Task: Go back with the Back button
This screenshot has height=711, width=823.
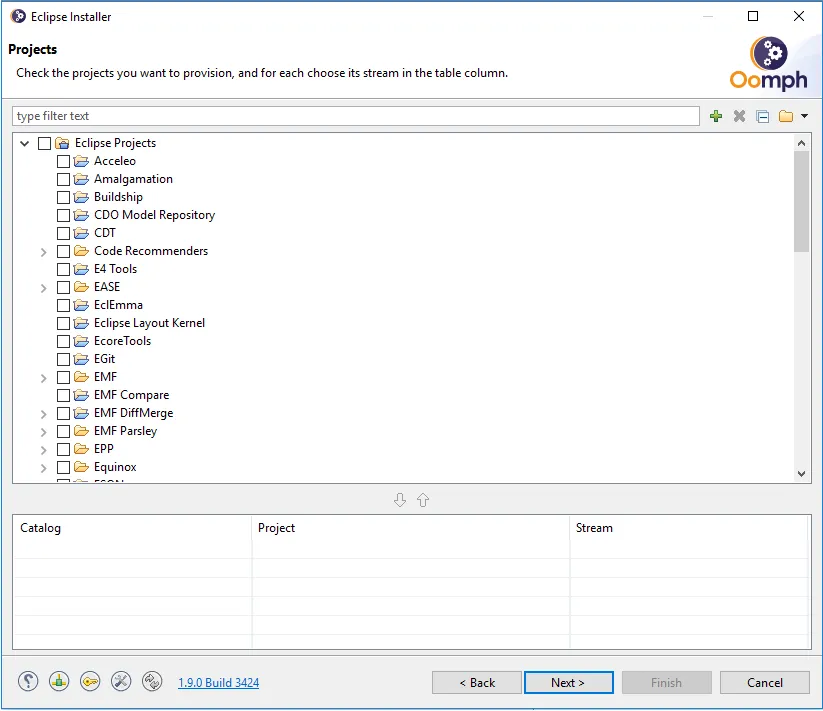Action: [477, 683]
